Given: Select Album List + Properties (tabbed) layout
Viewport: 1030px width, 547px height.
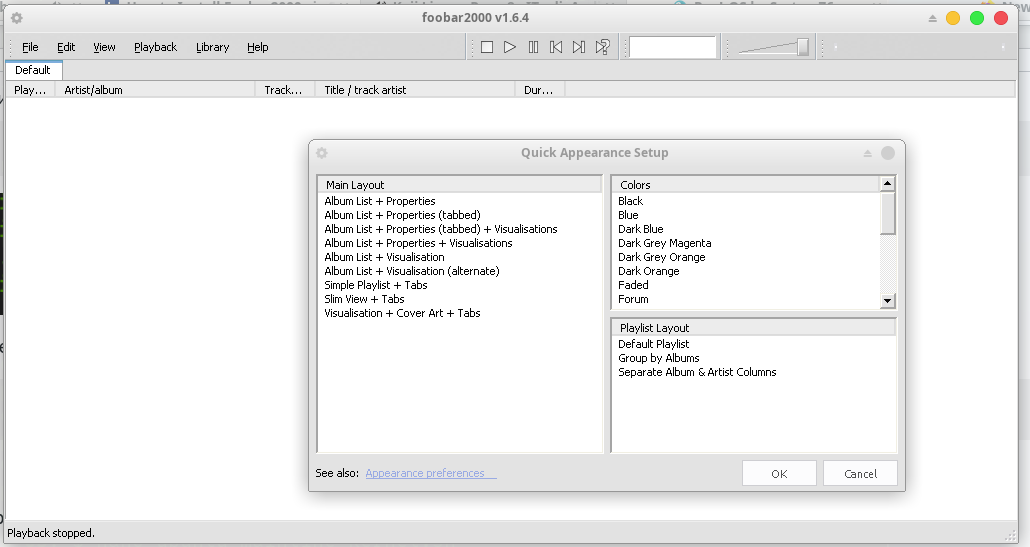Looking at the screenshot, I should [402, 215].
